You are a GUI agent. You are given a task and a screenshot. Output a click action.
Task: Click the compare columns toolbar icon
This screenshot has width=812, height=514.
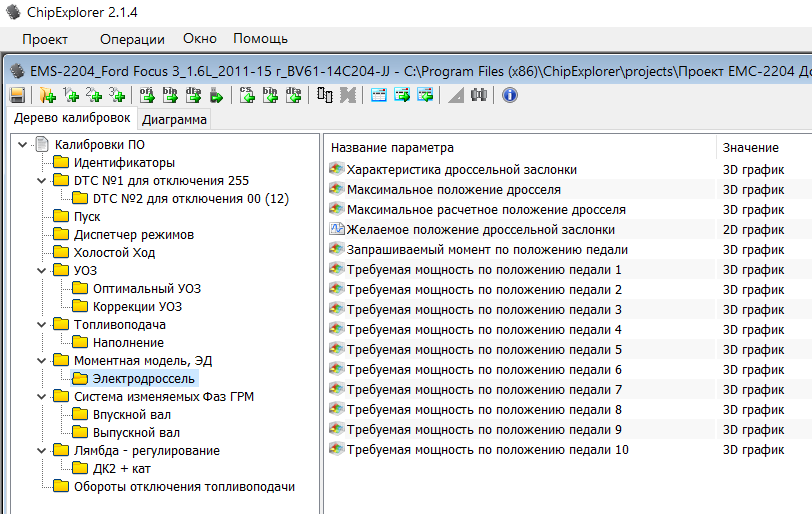coord(325,96)
